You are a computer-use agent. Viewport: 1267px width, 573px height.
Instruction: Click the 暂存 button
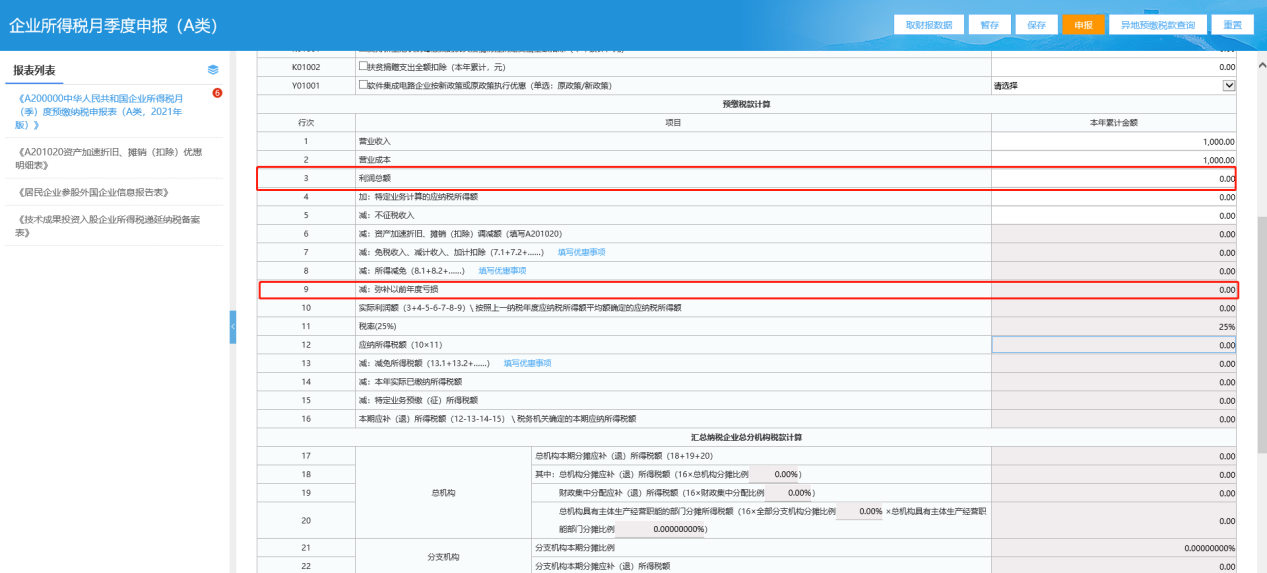[989, 25]
